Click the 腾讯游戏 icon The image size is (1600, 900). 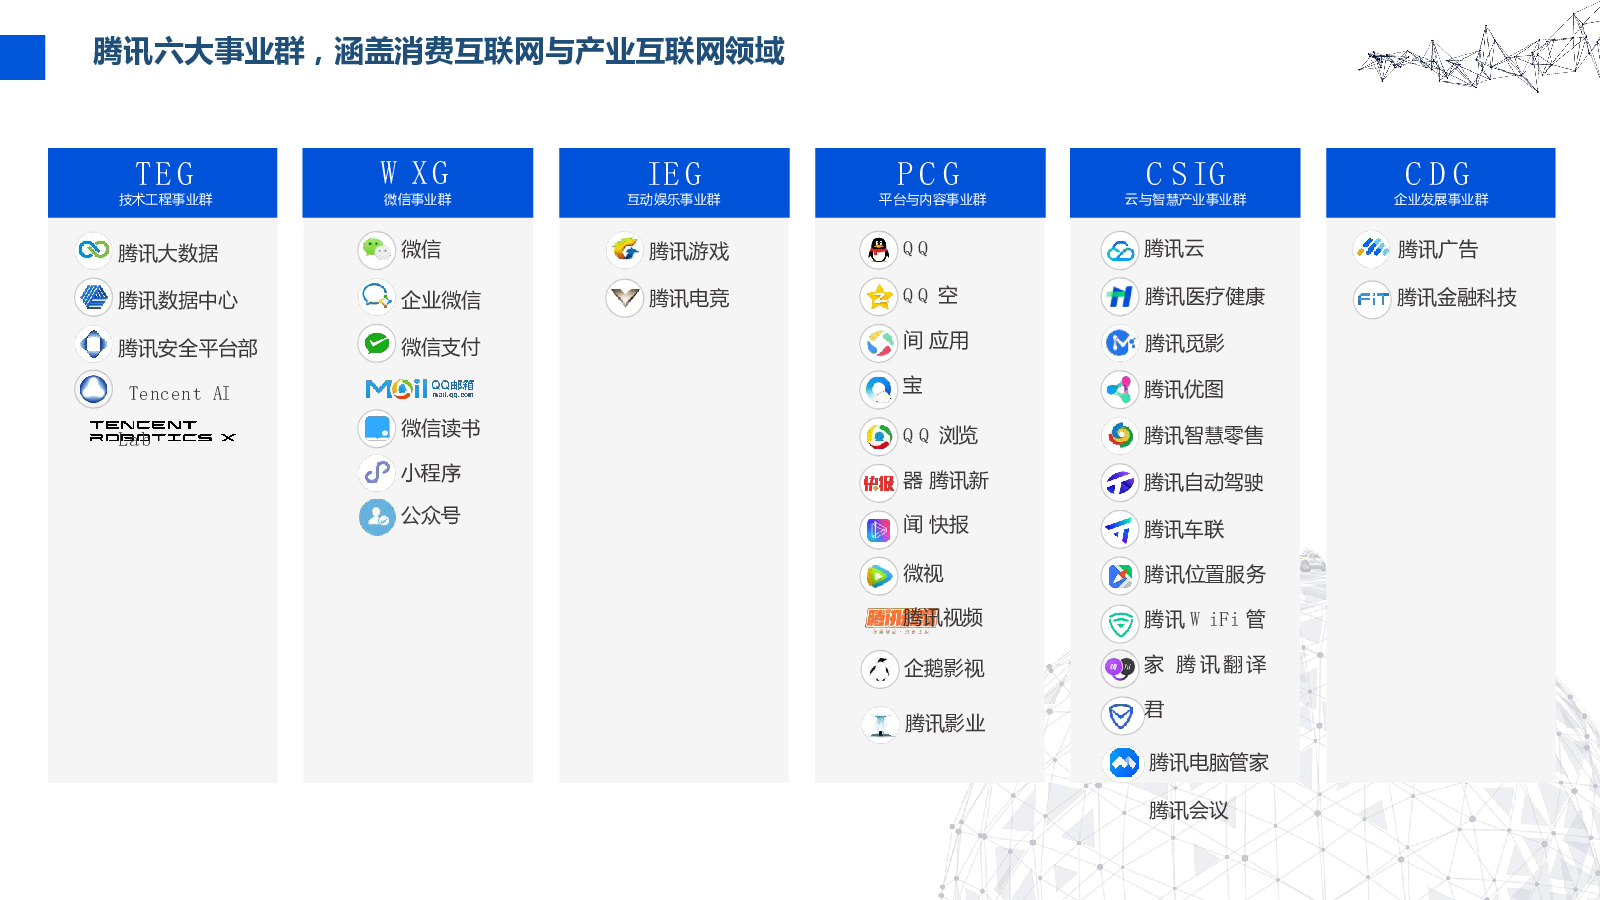pos(625,249)
